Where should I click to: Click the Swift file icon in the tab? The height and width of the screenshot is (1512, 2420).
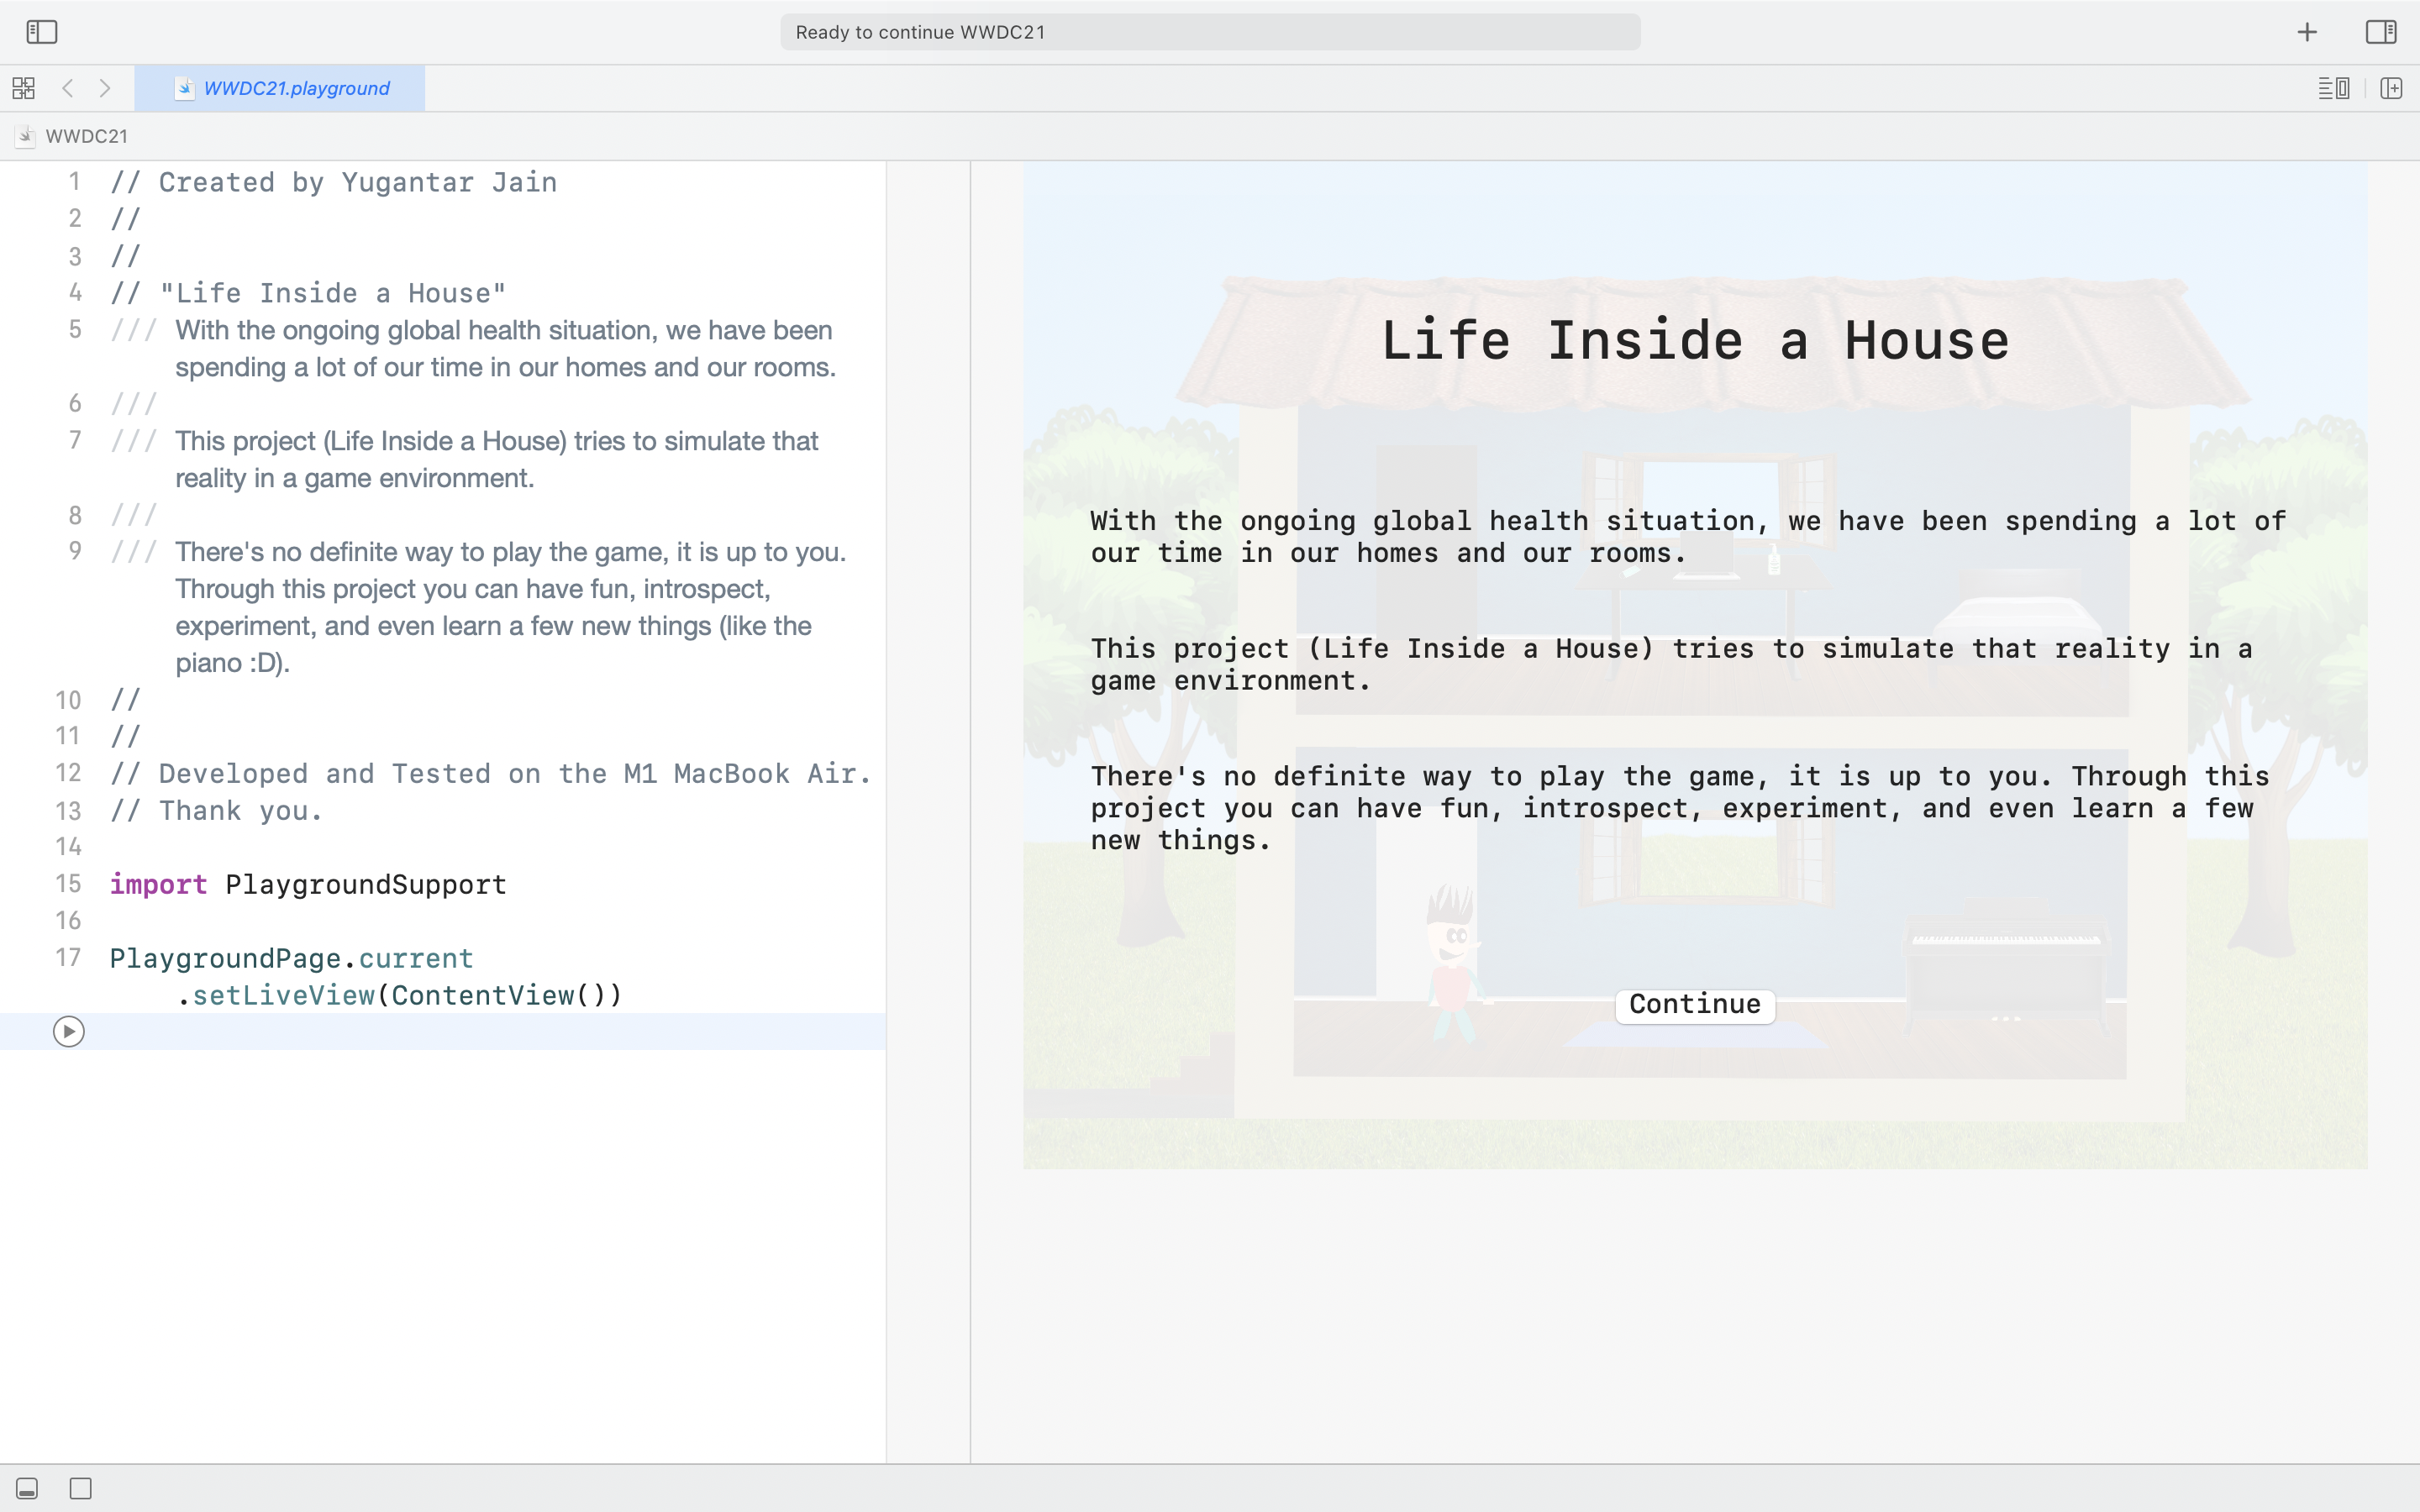click(x=184, y=88)
